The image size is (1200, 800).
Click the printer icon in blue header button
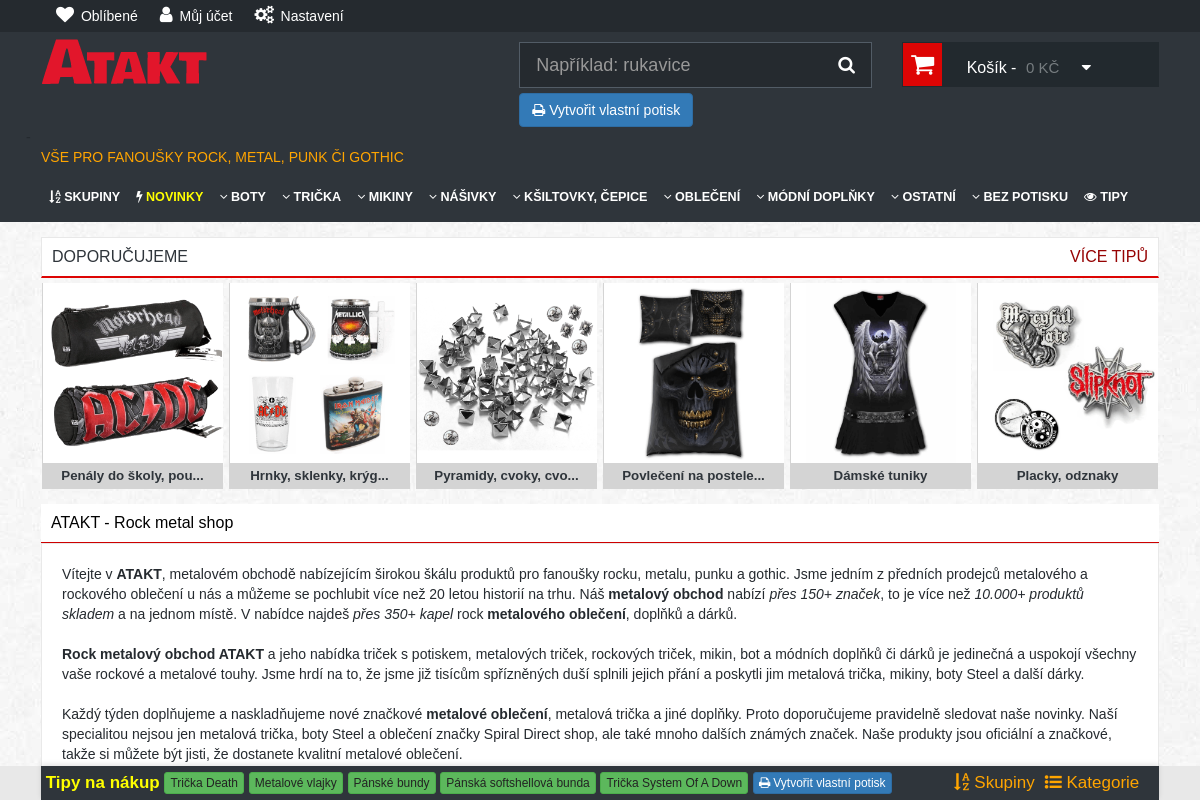pyautogui.click(x=538, y=110)
